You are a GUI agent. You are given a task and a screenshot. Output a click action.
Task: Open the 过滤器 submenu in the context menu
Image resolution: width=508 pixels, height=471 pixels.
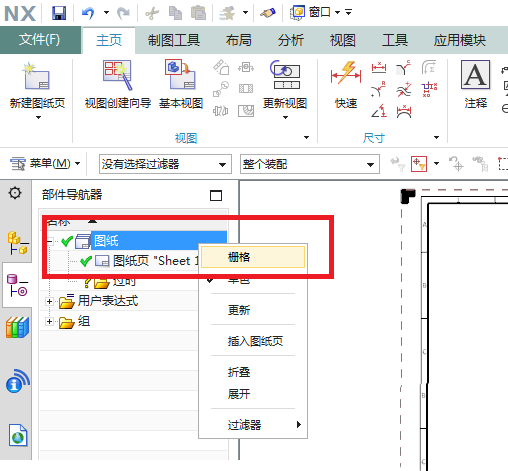[253, 425]
